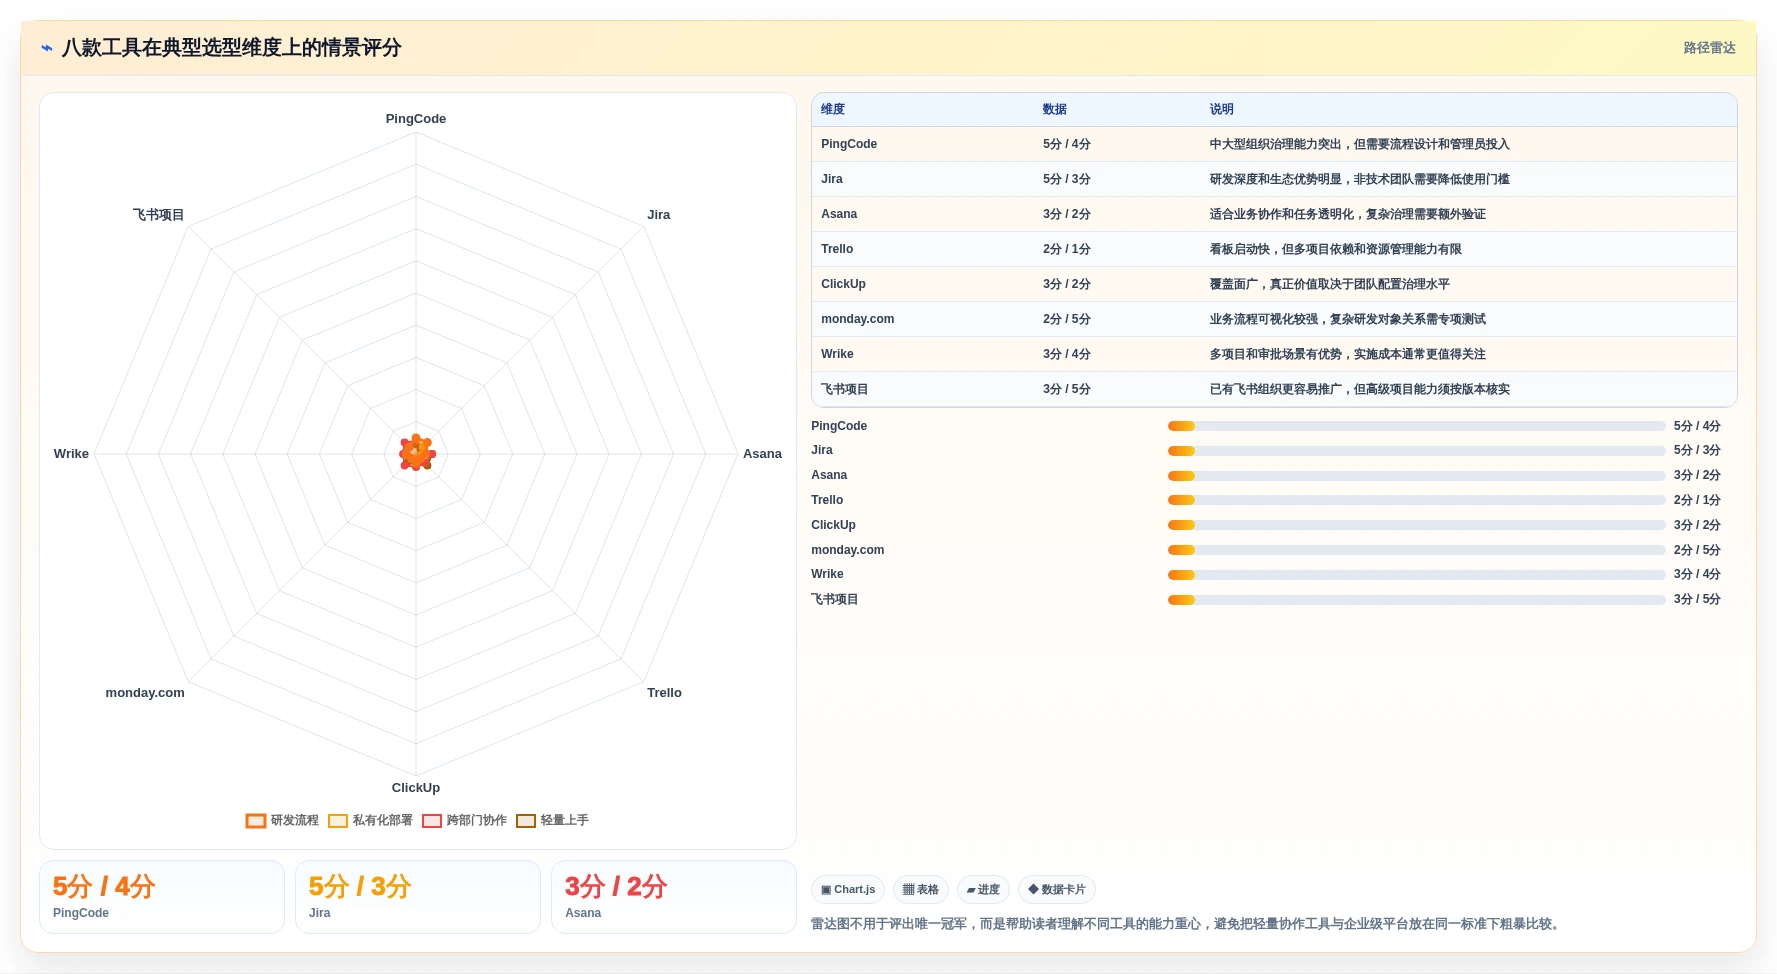This screenshot has width=1777, height=974.
Task: Open the PingCode 5分 / 4分 data card
Action: (162, 897)
